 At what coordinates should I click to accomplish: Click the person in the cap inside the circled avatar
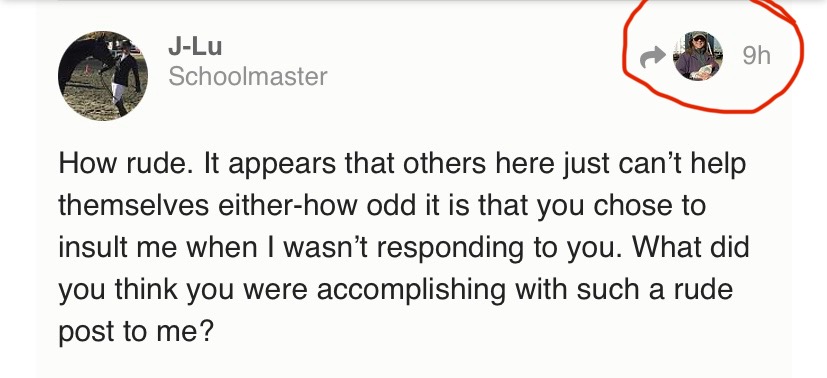[x=698, y=57]
